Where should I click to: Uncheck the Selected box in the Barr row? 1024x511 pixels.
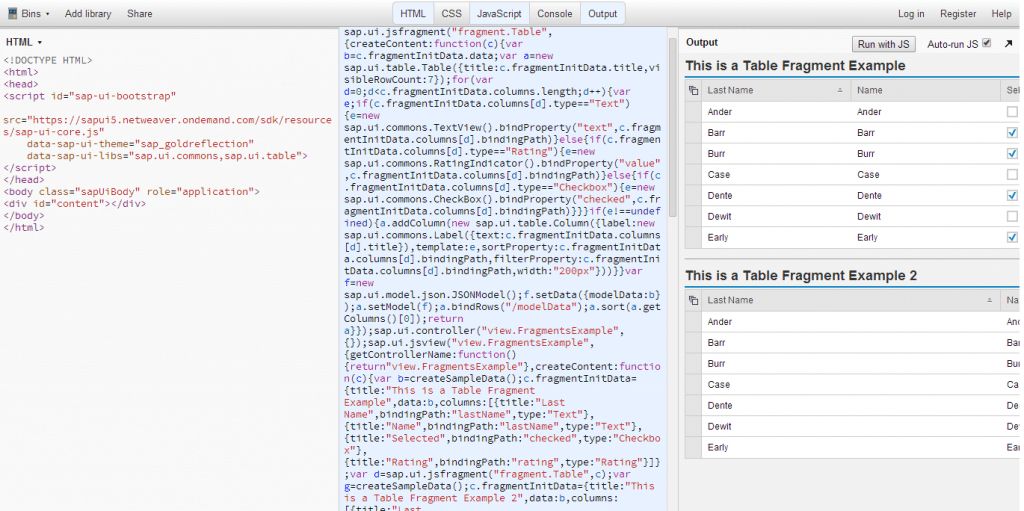(x=1012, y=133)
